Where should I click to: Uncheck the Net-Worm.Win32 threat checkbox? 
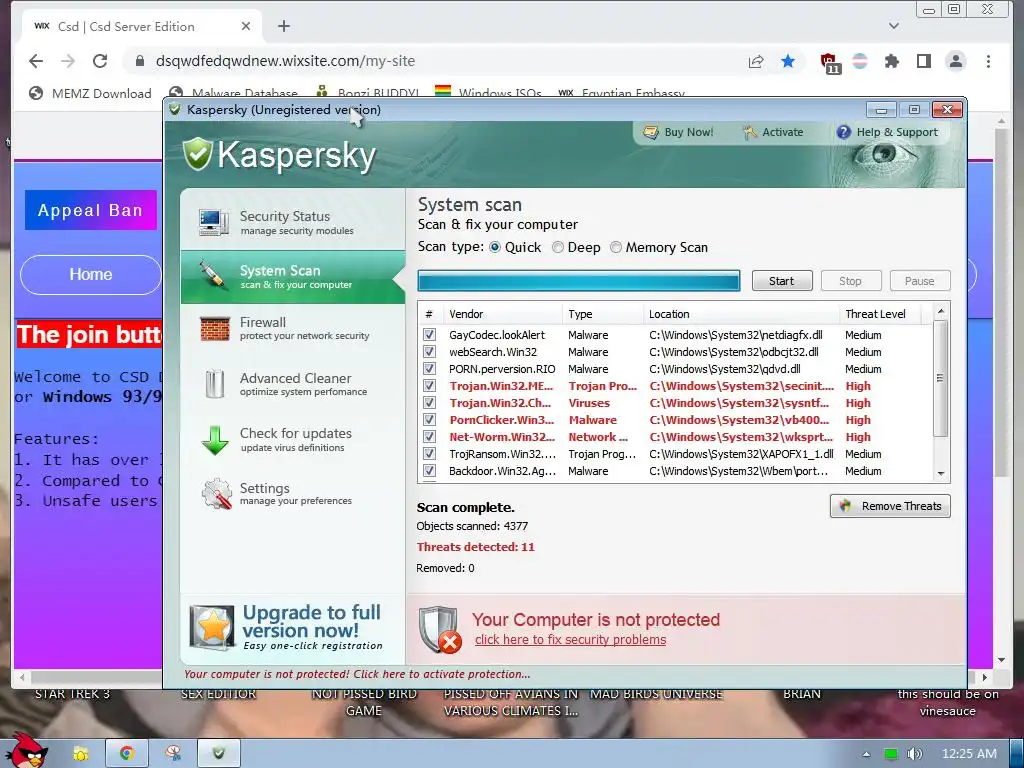[429, 437]
